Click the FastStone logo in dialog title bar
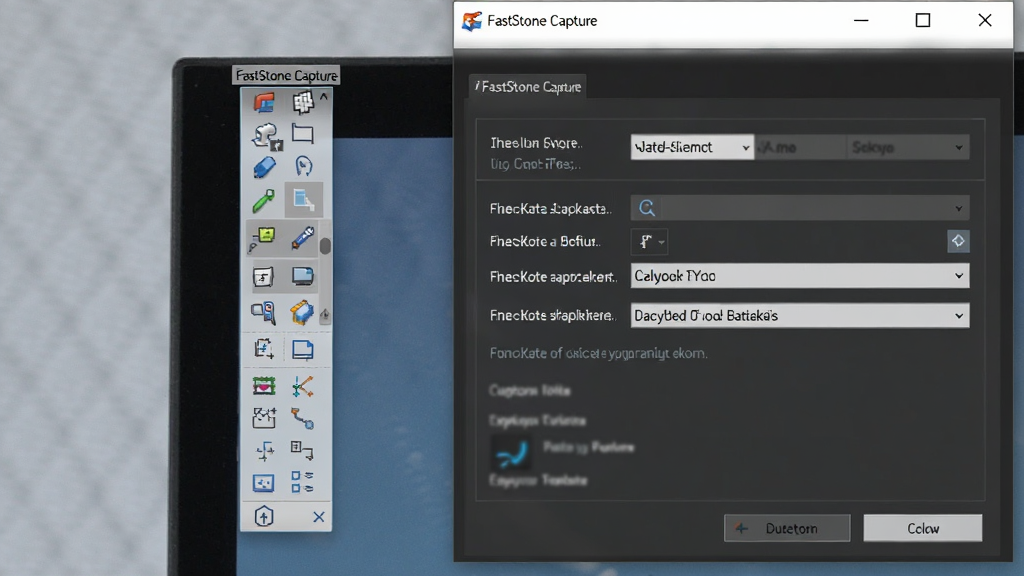 coord(472,21)
